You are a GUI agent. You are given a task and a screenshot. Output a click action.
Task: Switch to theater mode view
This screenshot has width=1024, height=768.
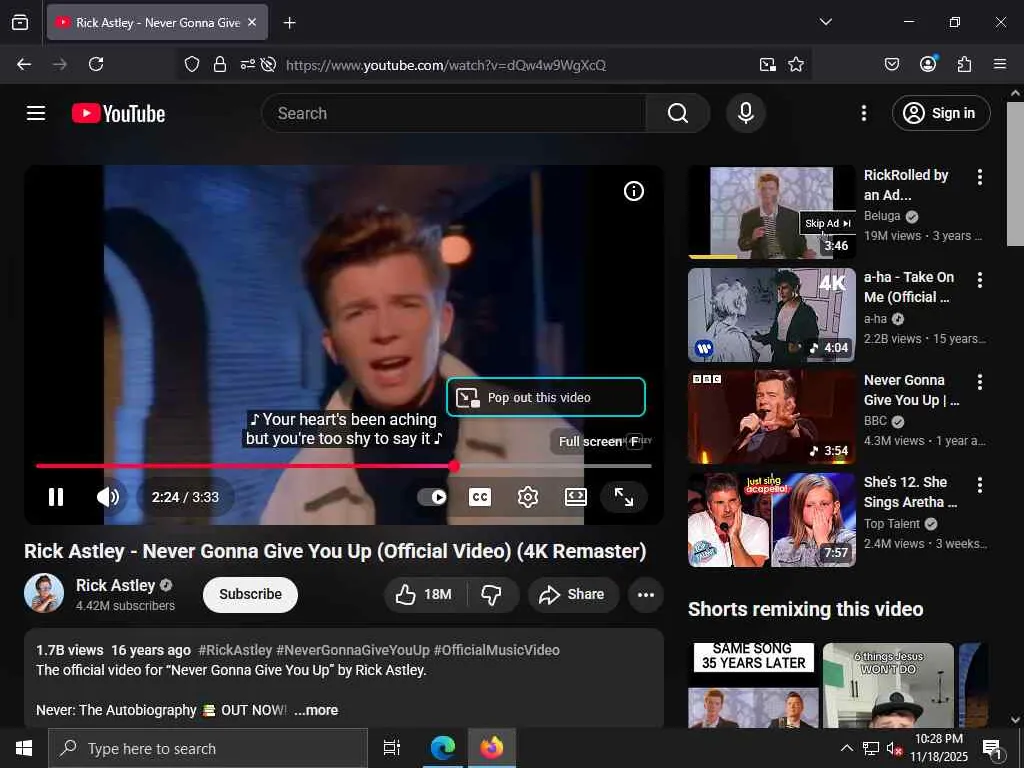[576, 497]
